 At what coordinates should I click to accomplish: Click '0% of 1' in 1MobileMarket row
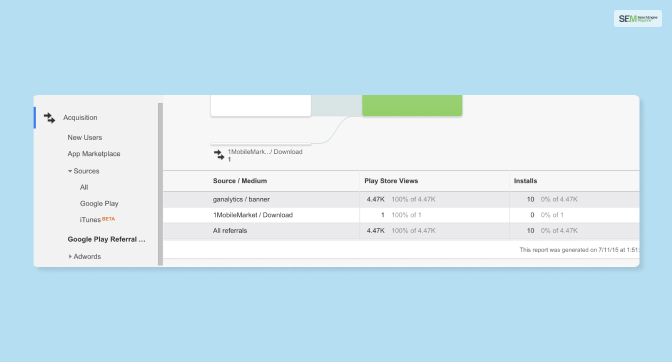tap(552, 215)
